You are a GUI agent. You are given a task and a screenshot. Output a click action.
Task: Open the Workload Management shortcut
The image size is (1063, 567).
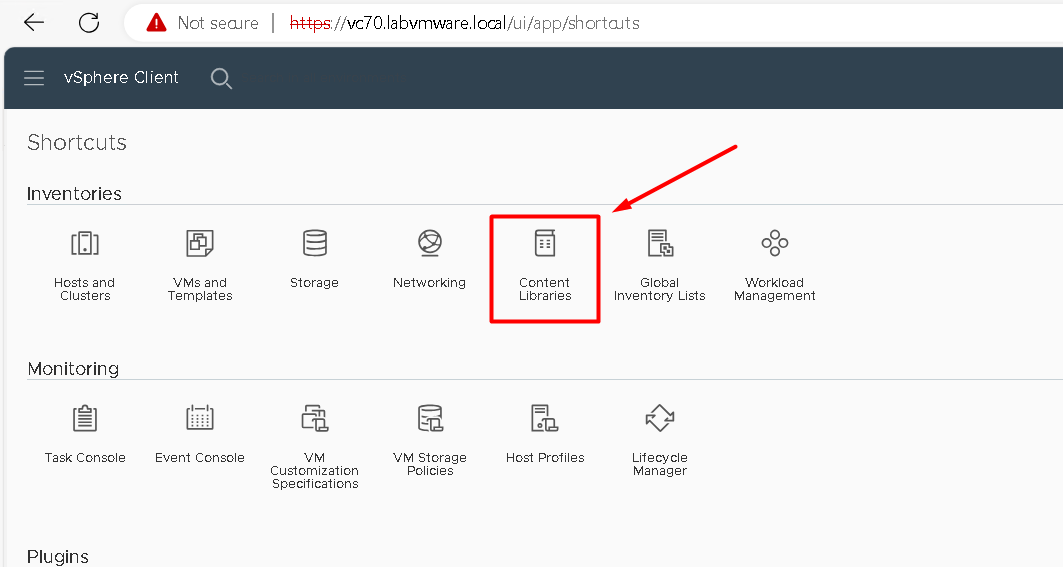point(774,266)
